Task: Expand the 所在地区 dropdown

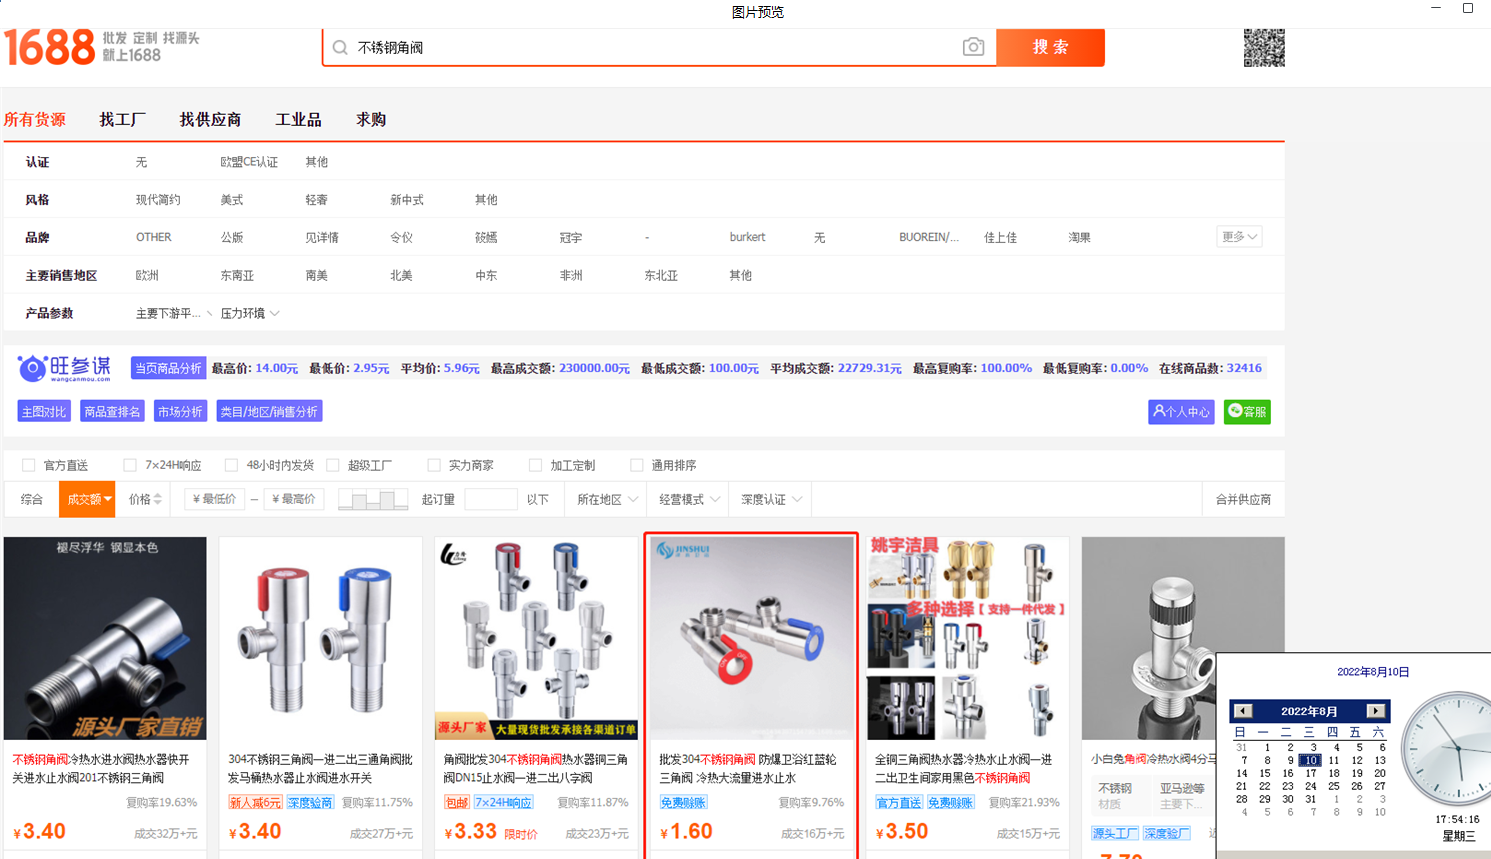Action: (x=606, y=499)
